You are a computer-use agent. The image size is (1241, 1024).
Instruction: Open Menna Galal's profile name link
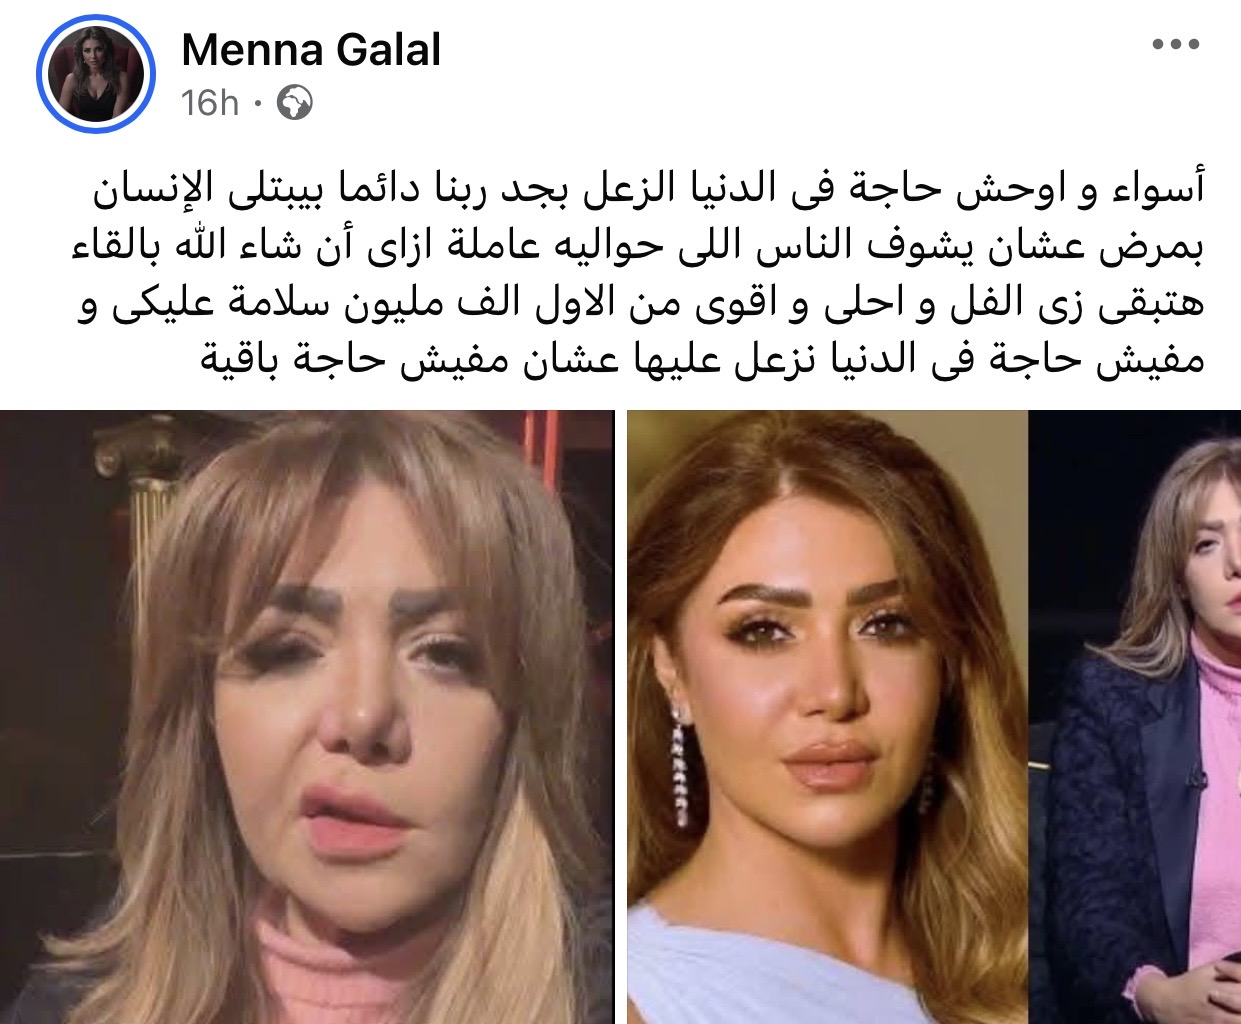pyautogui.click(x=311, y=50)
